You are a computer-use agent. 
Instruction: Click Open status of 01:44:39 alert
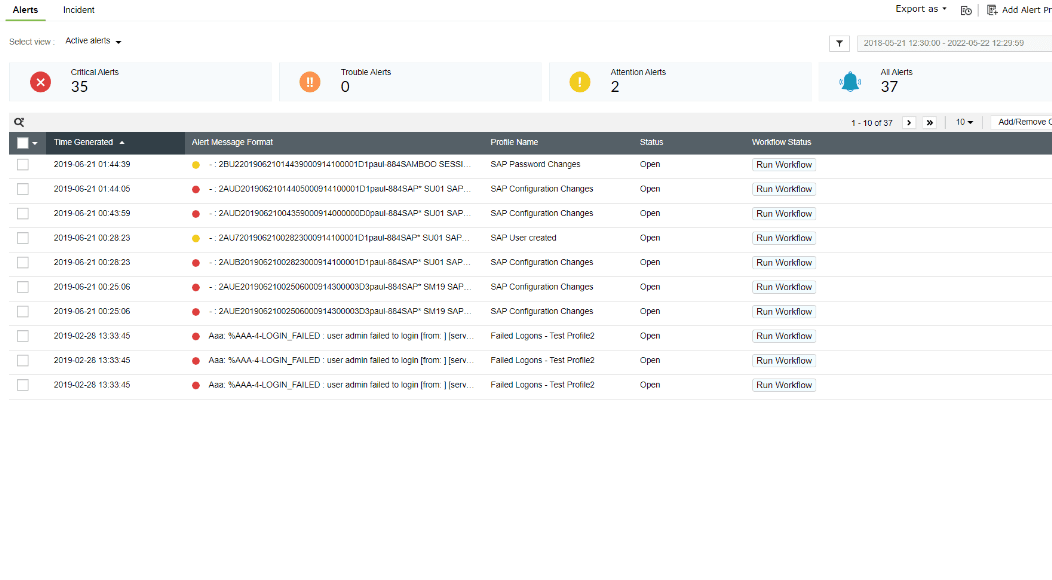coord(649,164)
